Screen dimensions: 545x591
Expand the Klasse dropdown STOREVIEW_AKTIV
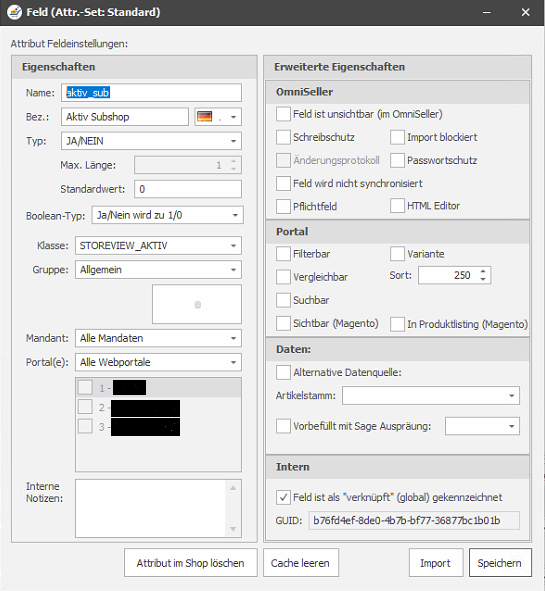tap(158, 246)
